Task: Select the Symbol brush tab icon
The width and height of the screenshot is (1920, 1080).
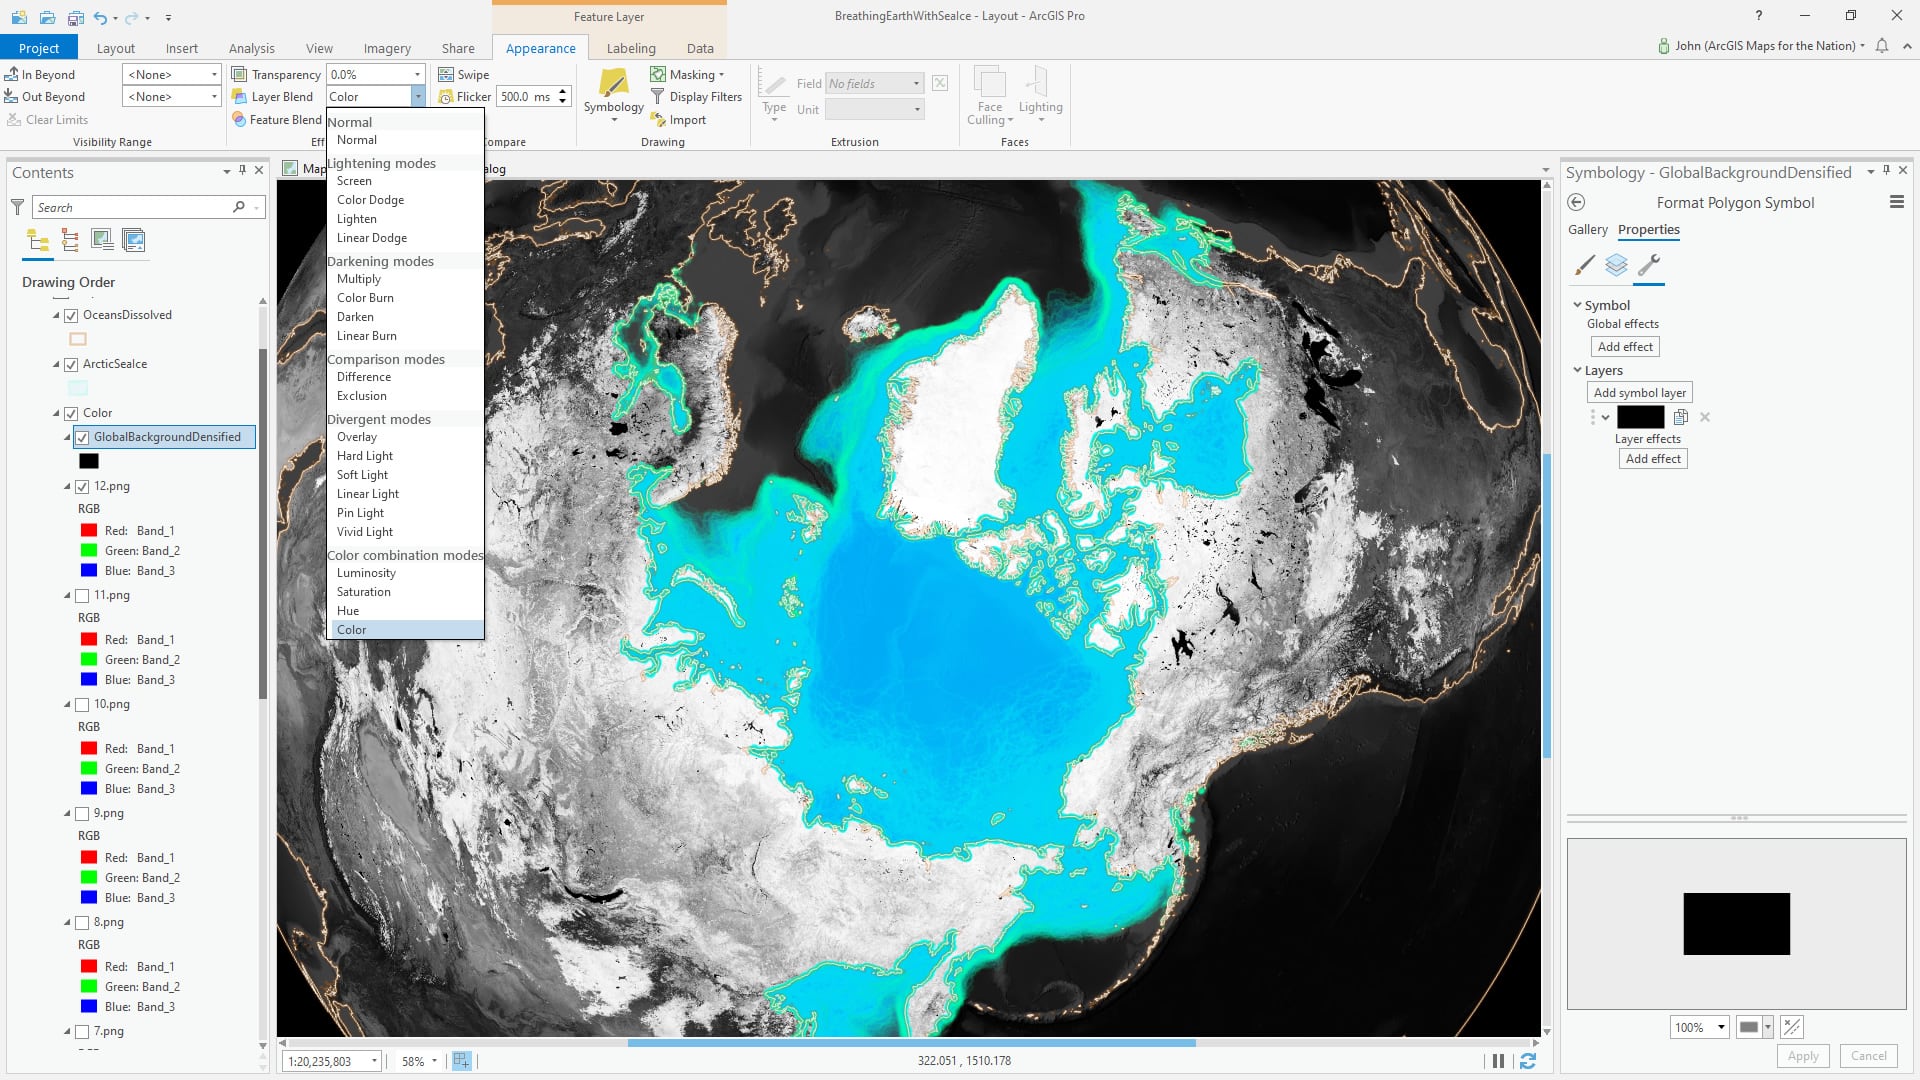Action: 1585,265
